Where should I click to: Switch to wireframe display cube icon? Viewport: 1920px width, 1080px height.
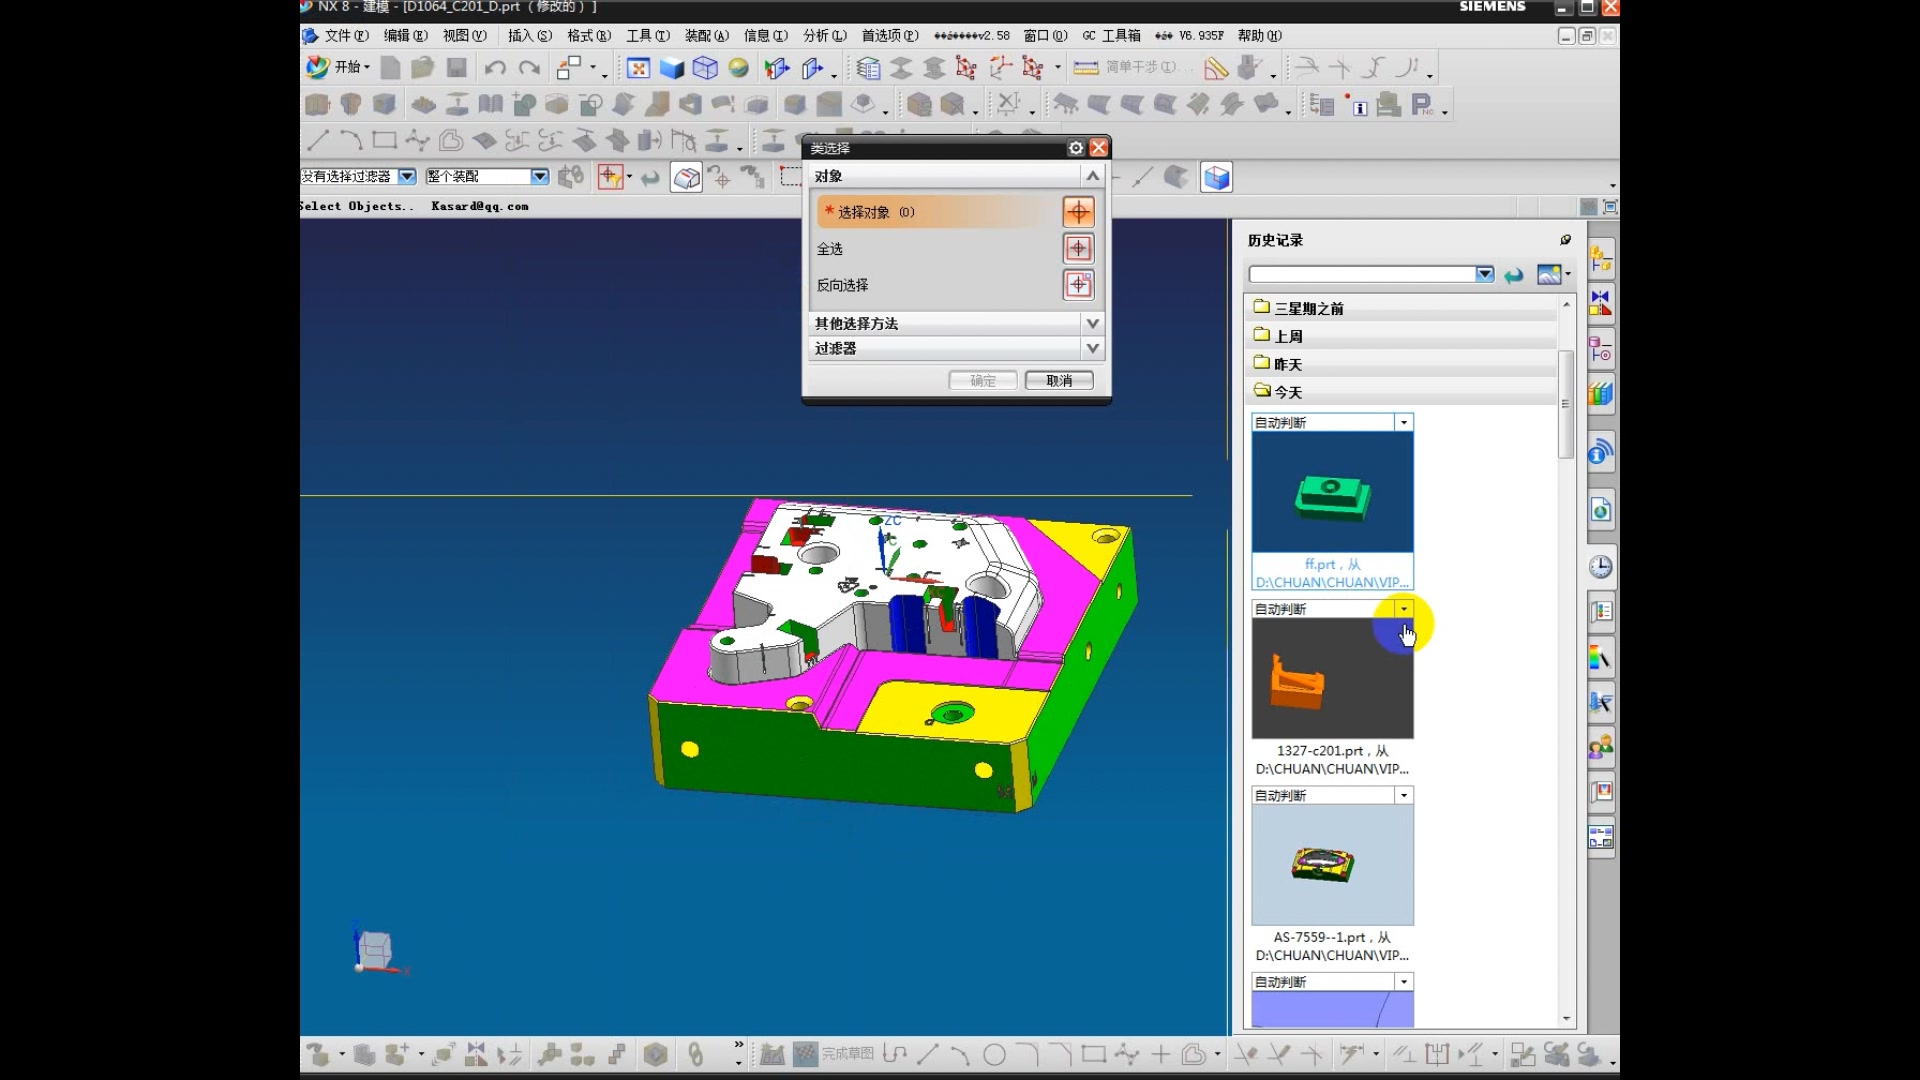[x=705, y=68]
